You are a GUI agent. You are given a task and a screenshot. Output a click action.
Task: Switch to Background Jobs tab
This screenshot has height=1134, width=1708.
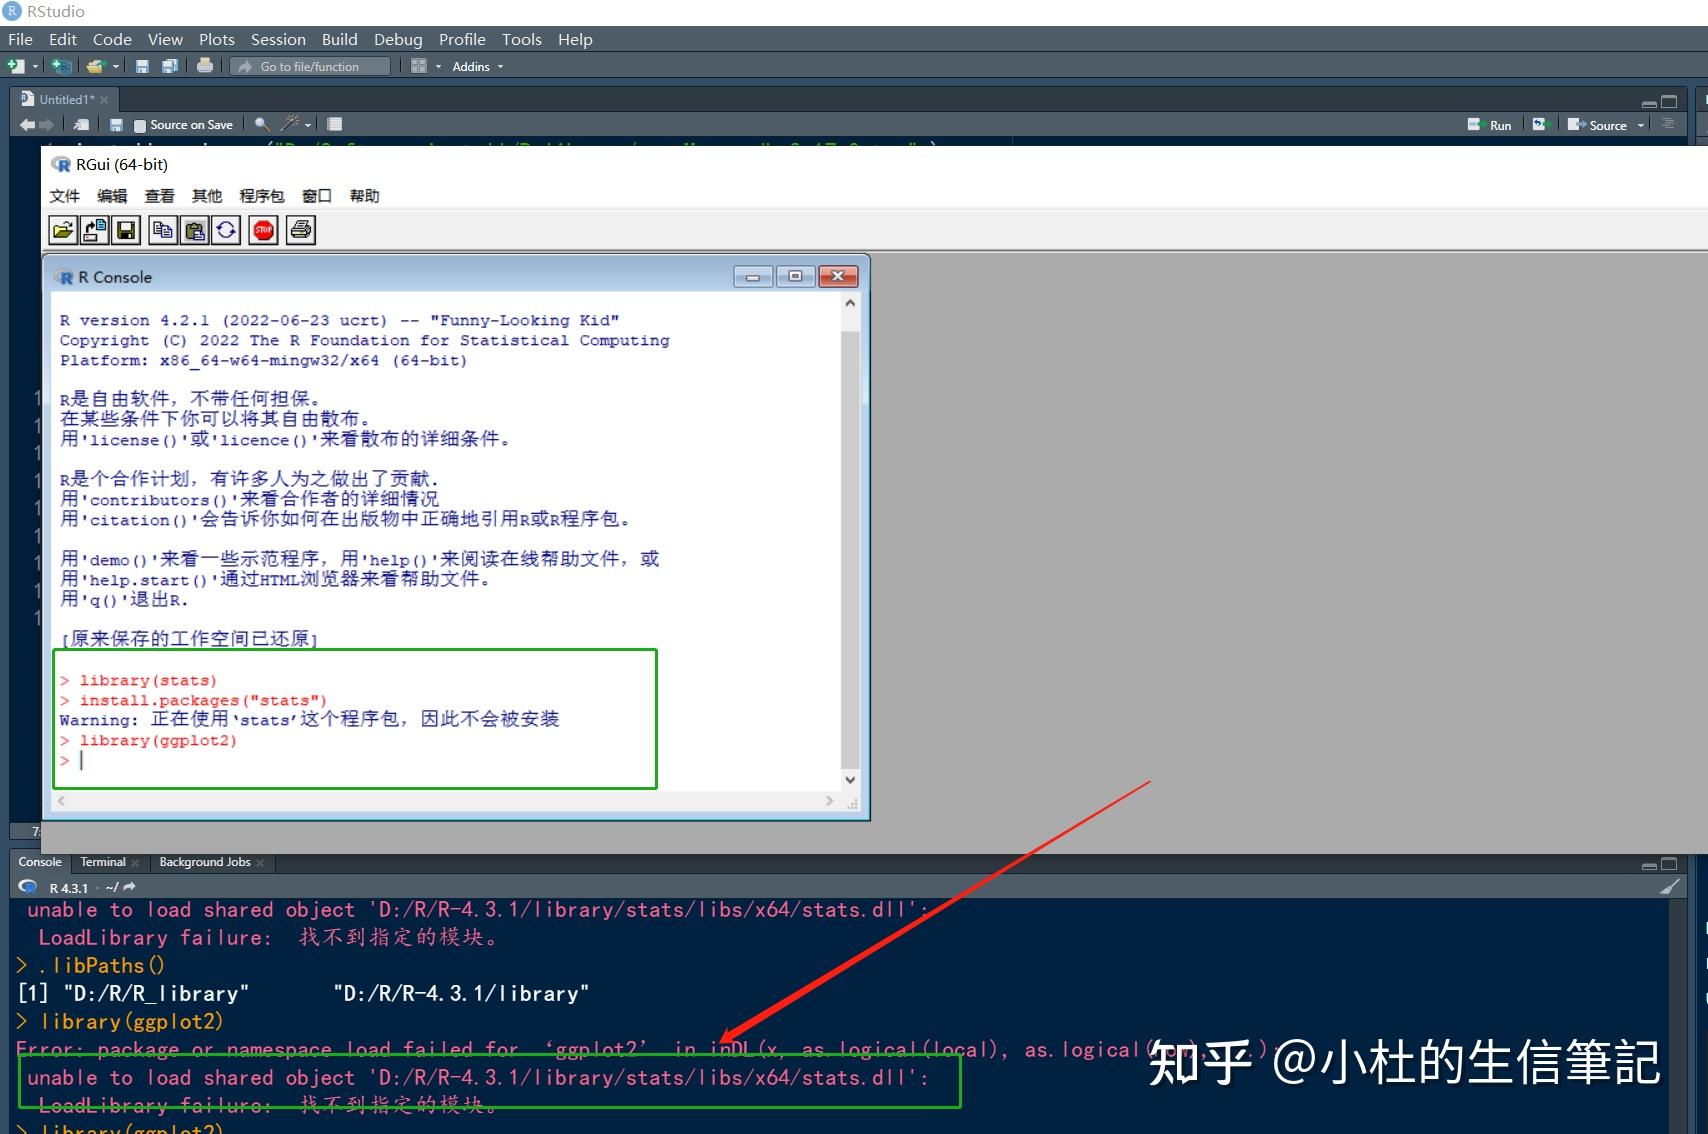[205, 862]
